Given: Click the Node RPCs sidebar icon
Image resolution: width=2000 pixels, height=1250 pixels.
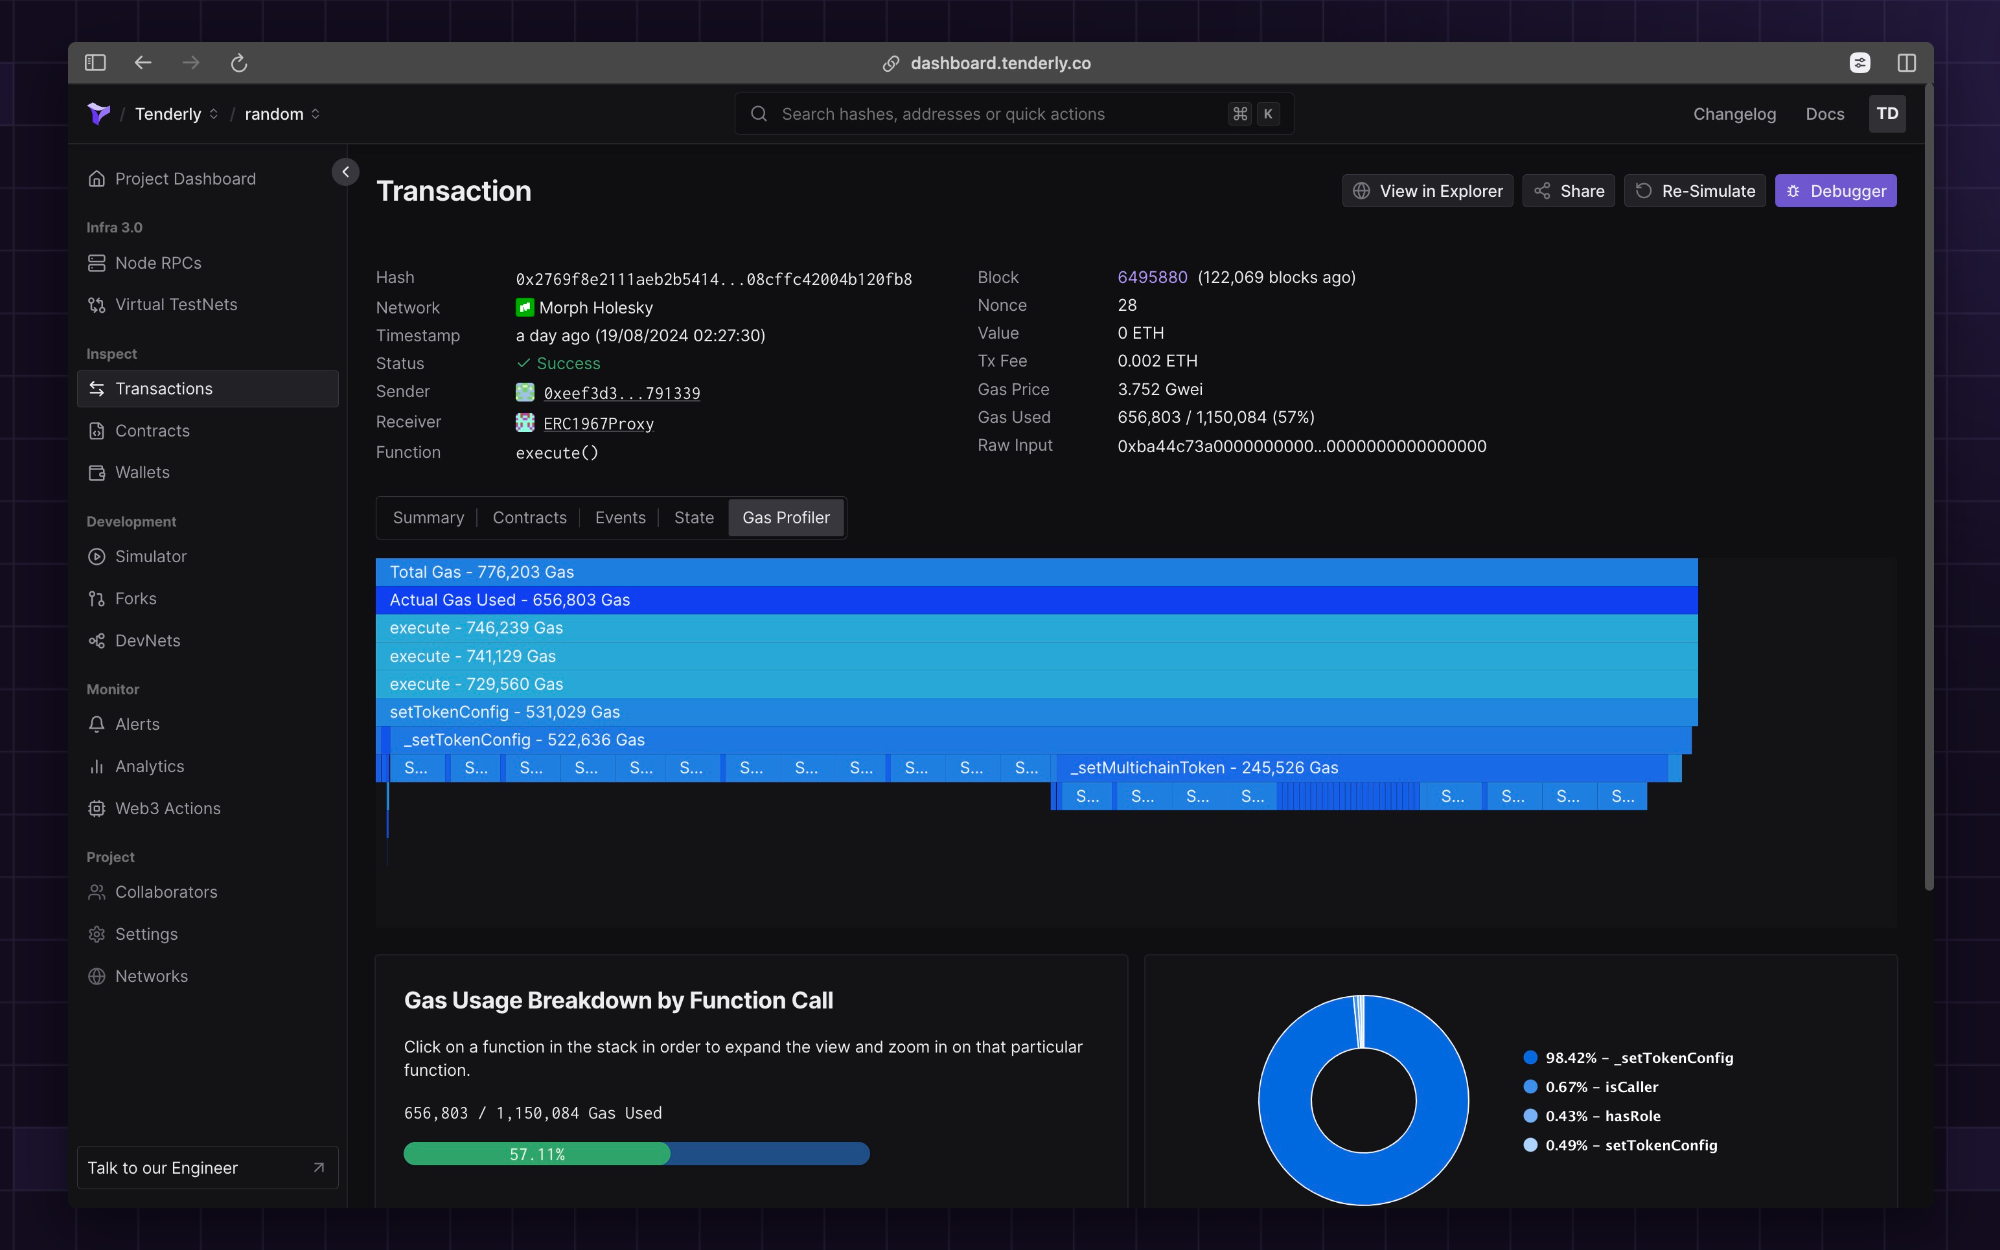Looking at the screenshot, I should tap(94, 262).
